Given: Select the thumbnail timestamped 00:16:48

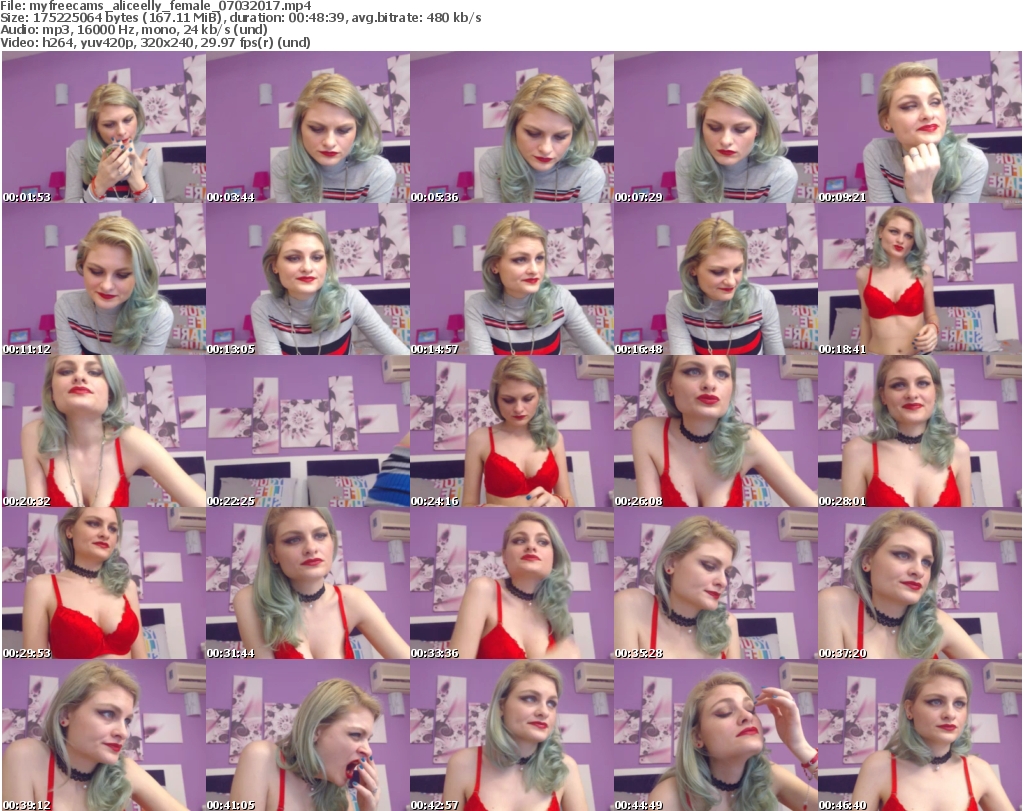Looking at the screenshot, I should (716, 279).
